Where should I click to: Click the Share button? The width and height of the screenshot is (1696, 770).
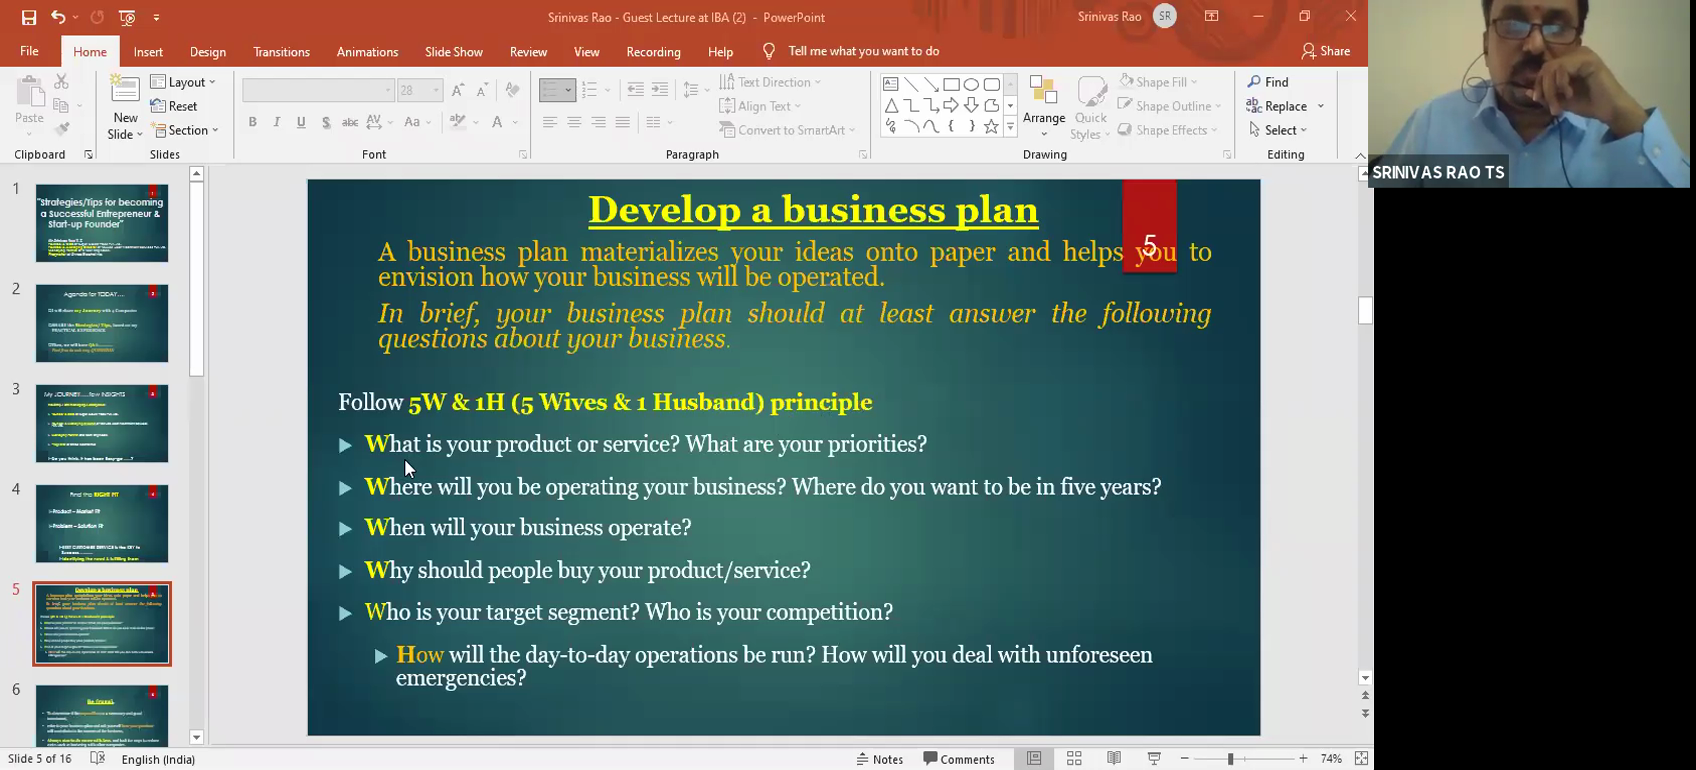tap(1325, 51)
